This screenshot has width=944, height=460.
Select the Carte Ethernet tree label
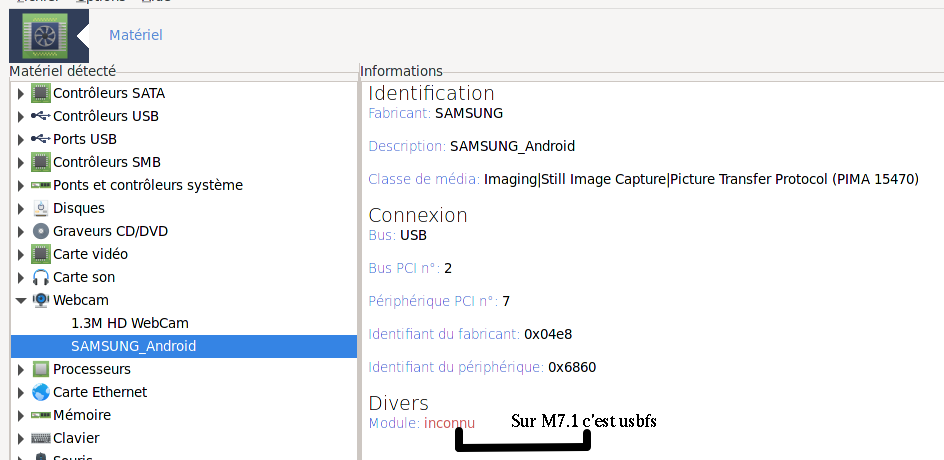(x=100, y=392)
